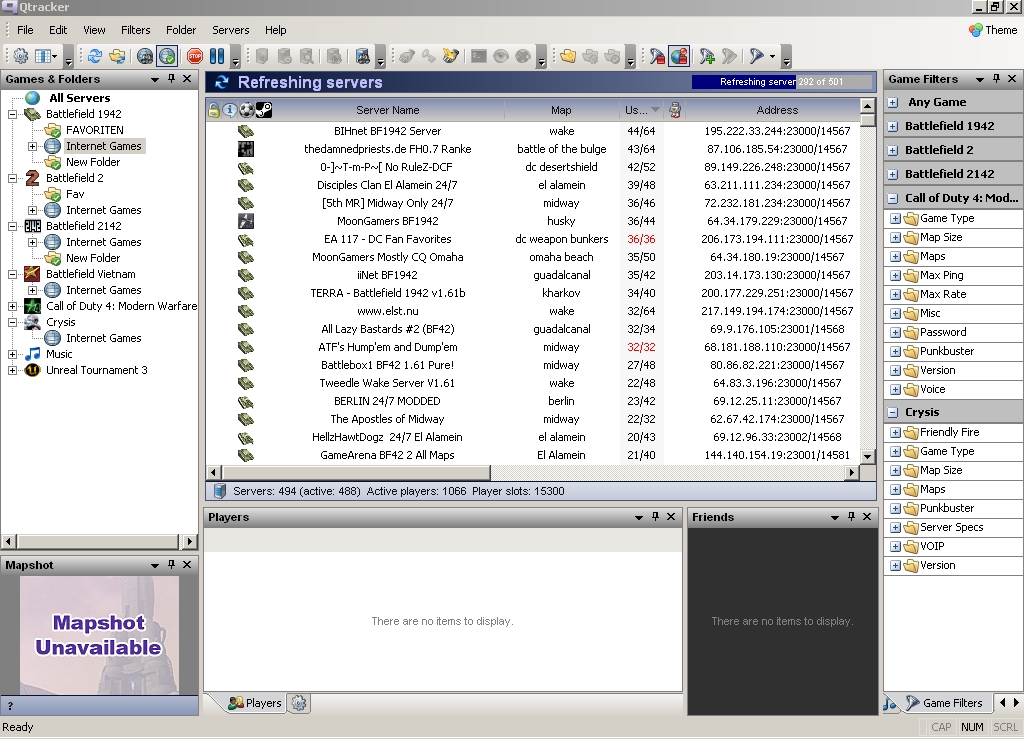Click the Theme button
Screen dimensions: 1024x739
[x=992, y=30]
